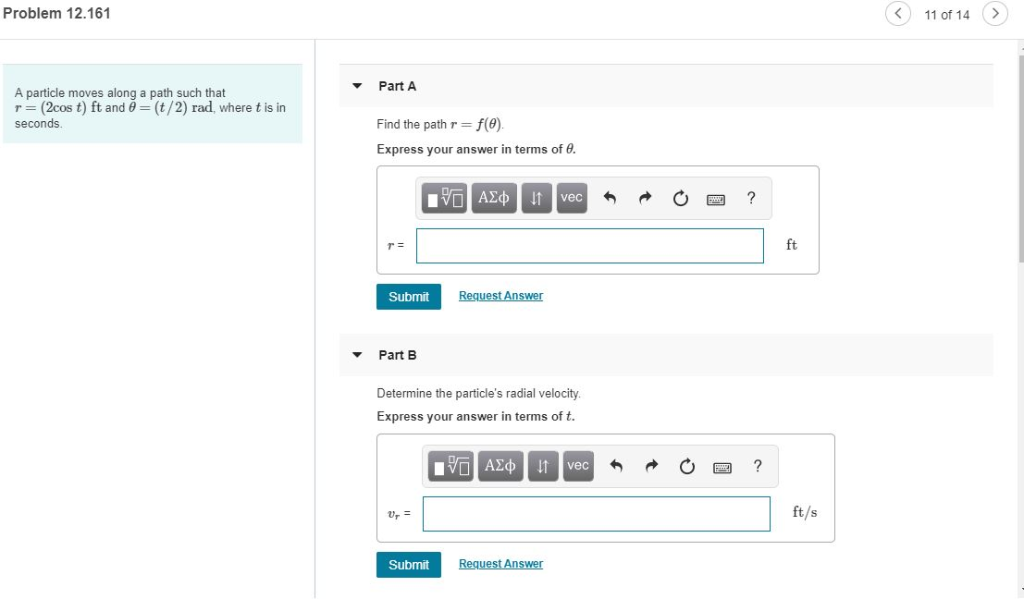Click the units up-down icon in Part B
This screenshot has width=1024, height=599.
point(543,465)
